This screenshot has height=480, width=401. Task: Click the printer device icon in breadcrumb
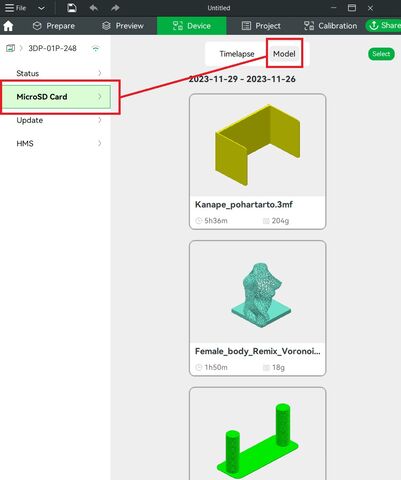click(10, 48)
